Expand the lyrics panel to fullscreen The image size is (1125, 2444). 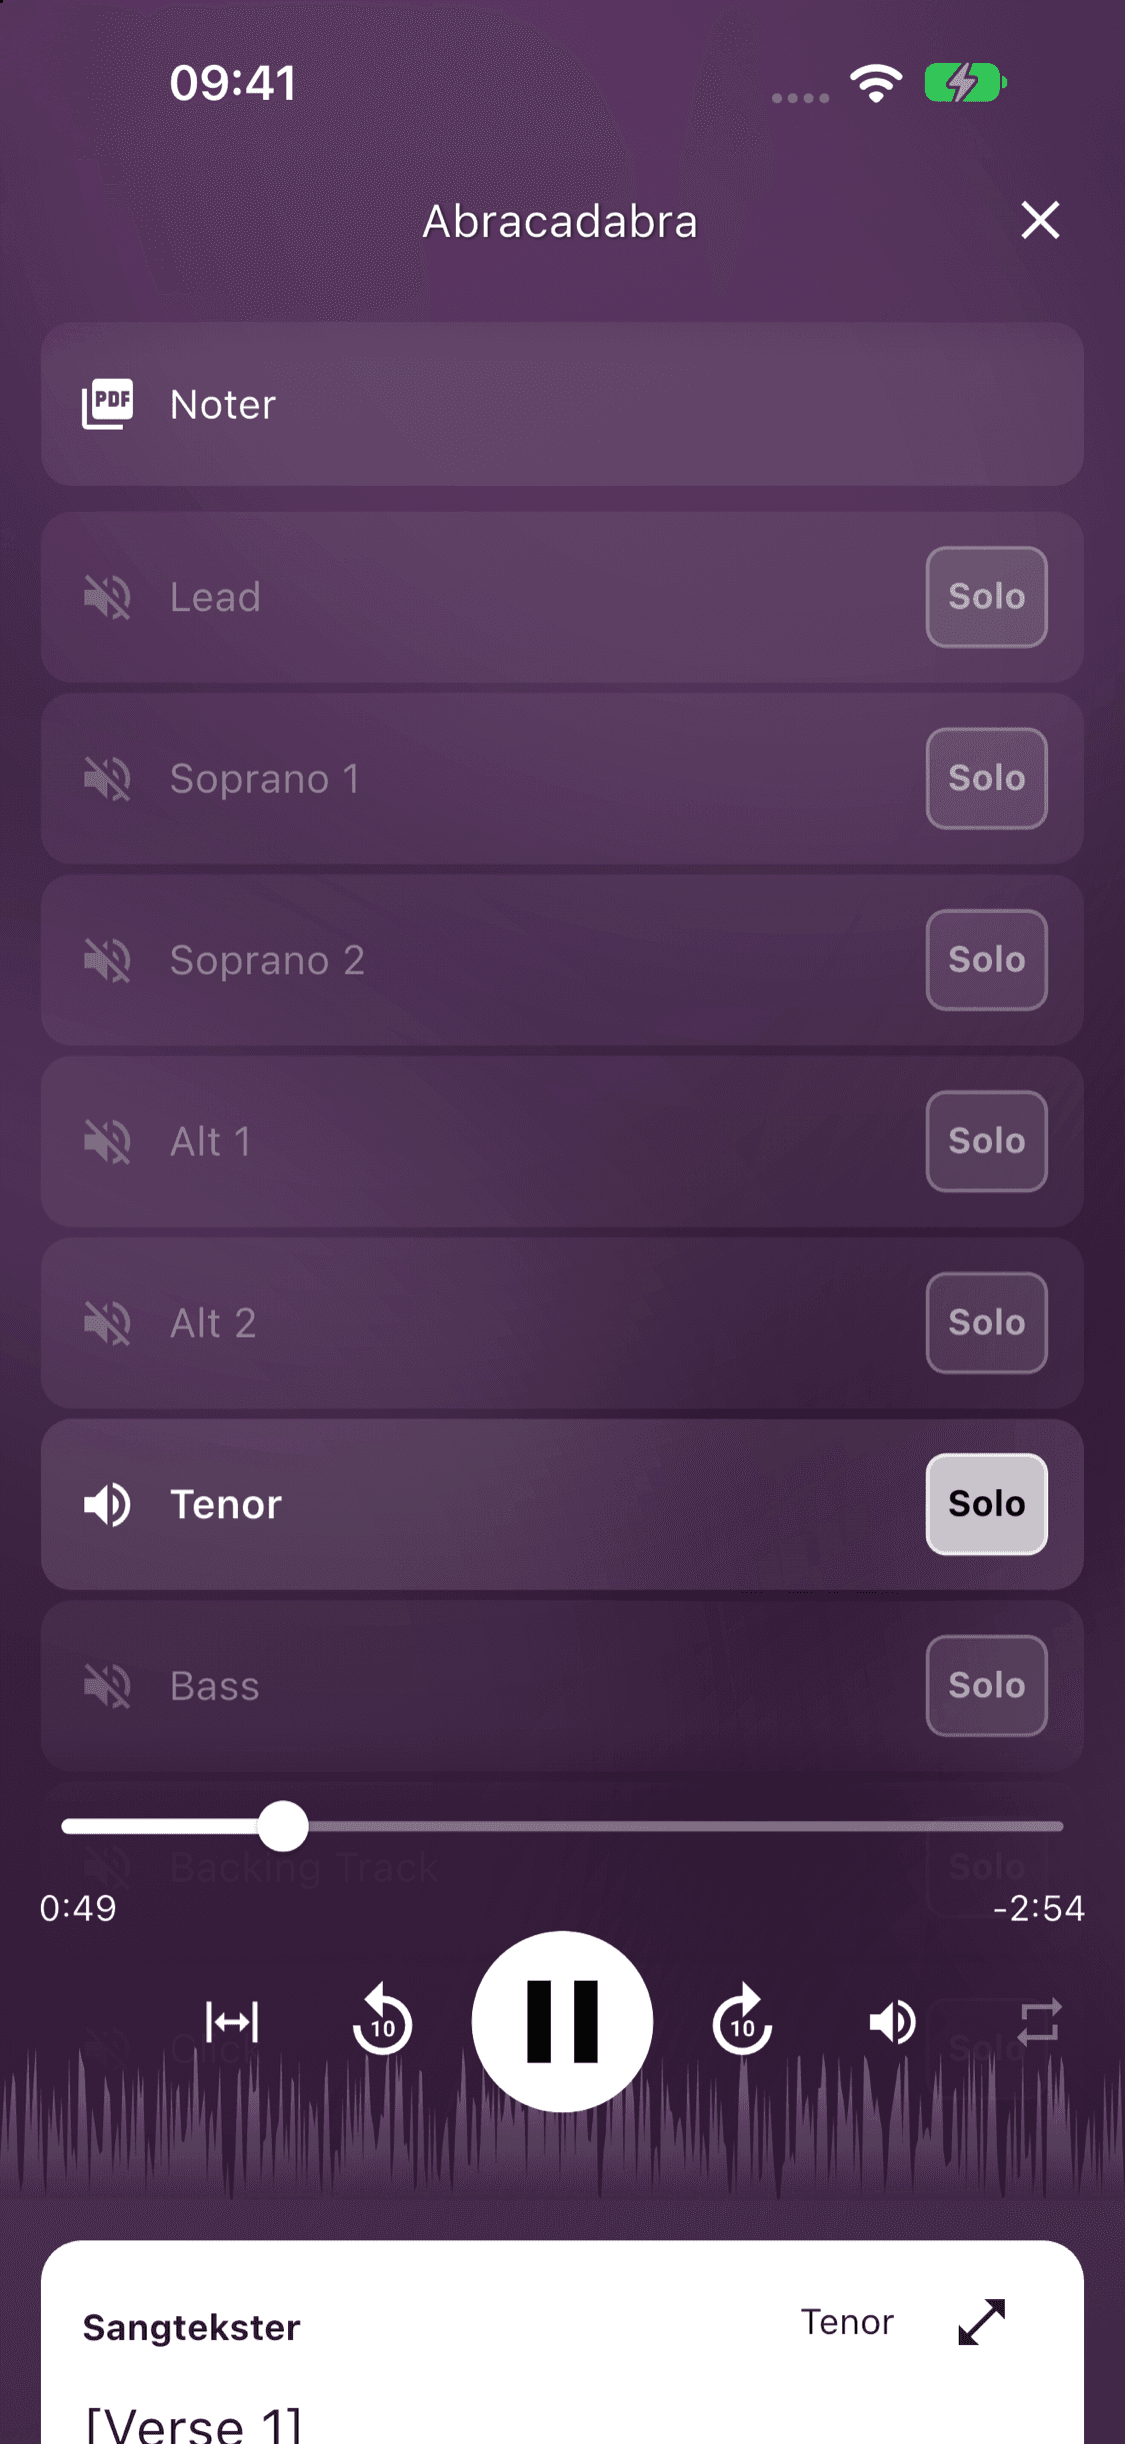[x=981, y=2321]
